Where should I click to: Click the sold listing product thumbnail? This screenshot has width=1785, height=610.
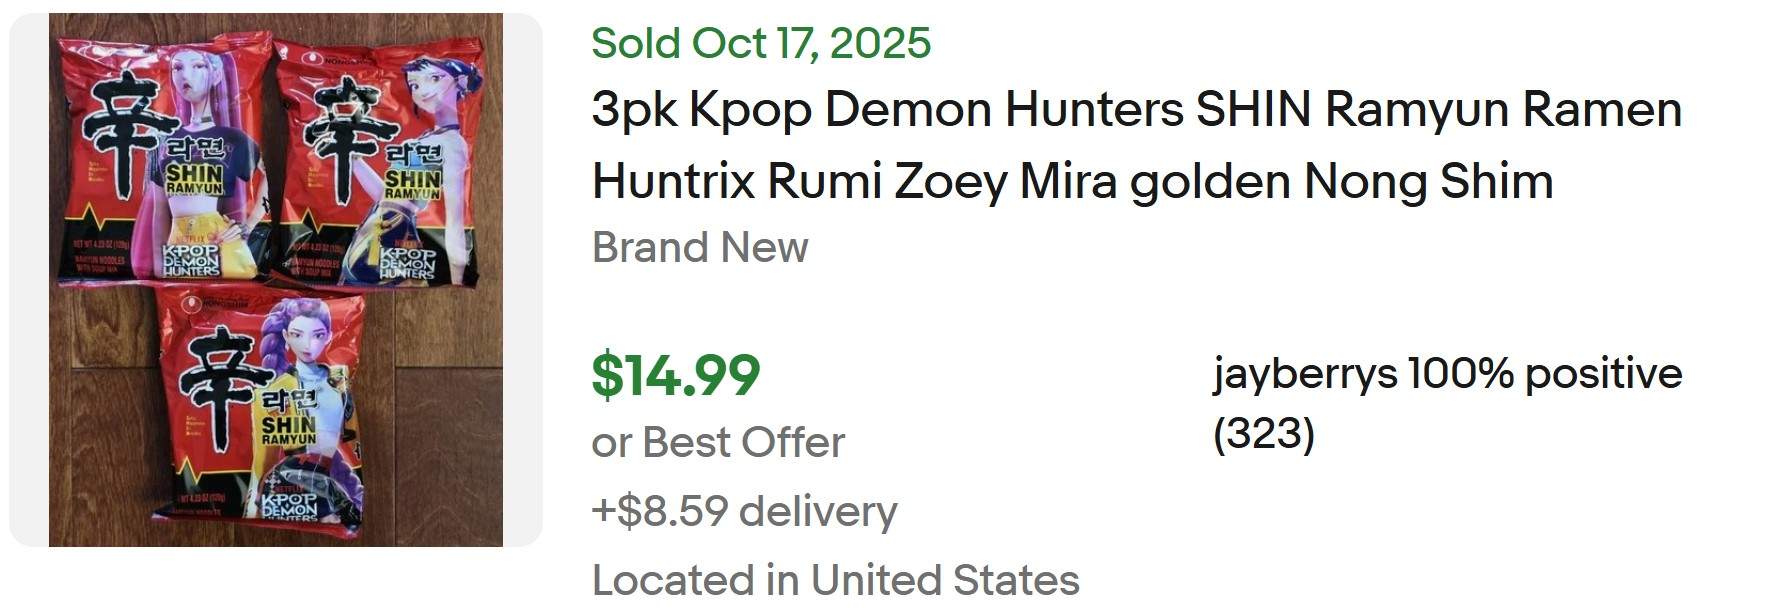(275, 280)
